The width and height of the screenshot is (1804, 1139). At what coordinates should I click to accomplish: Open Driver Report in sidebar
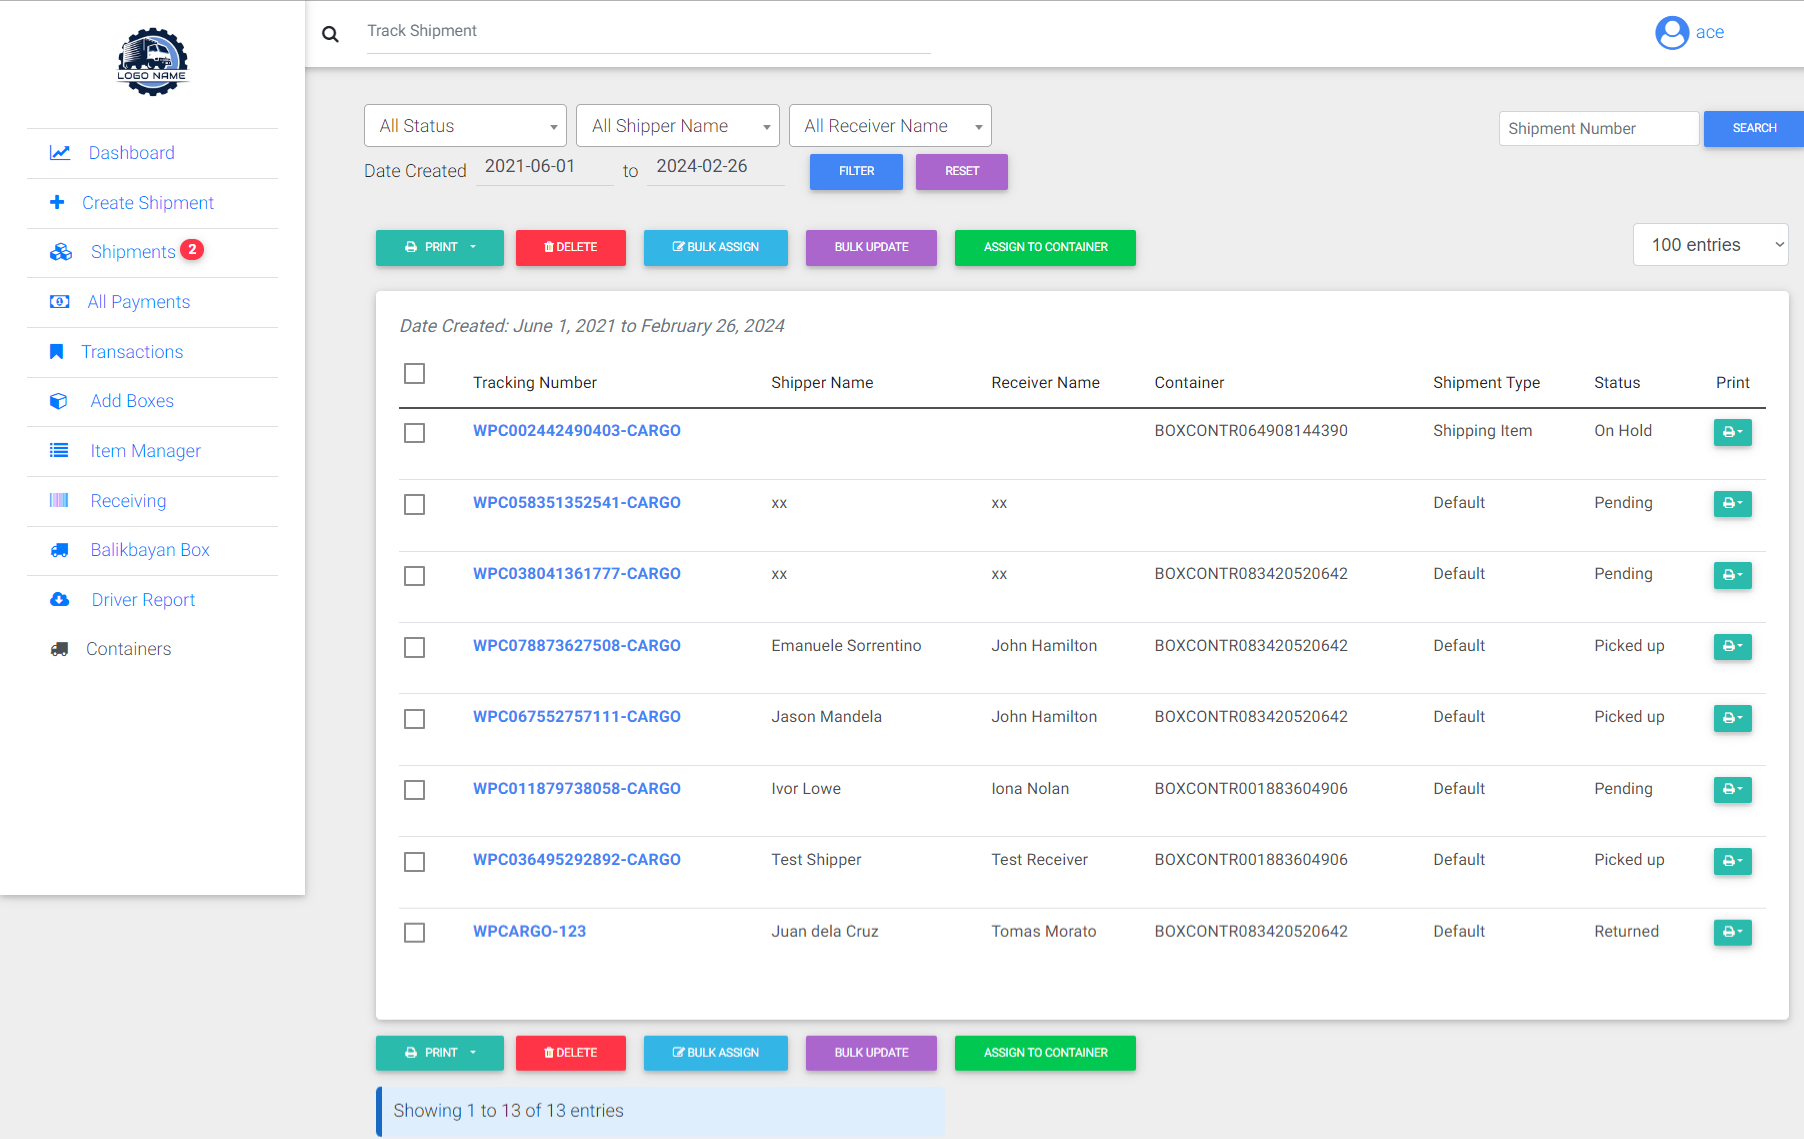point(143,600)
